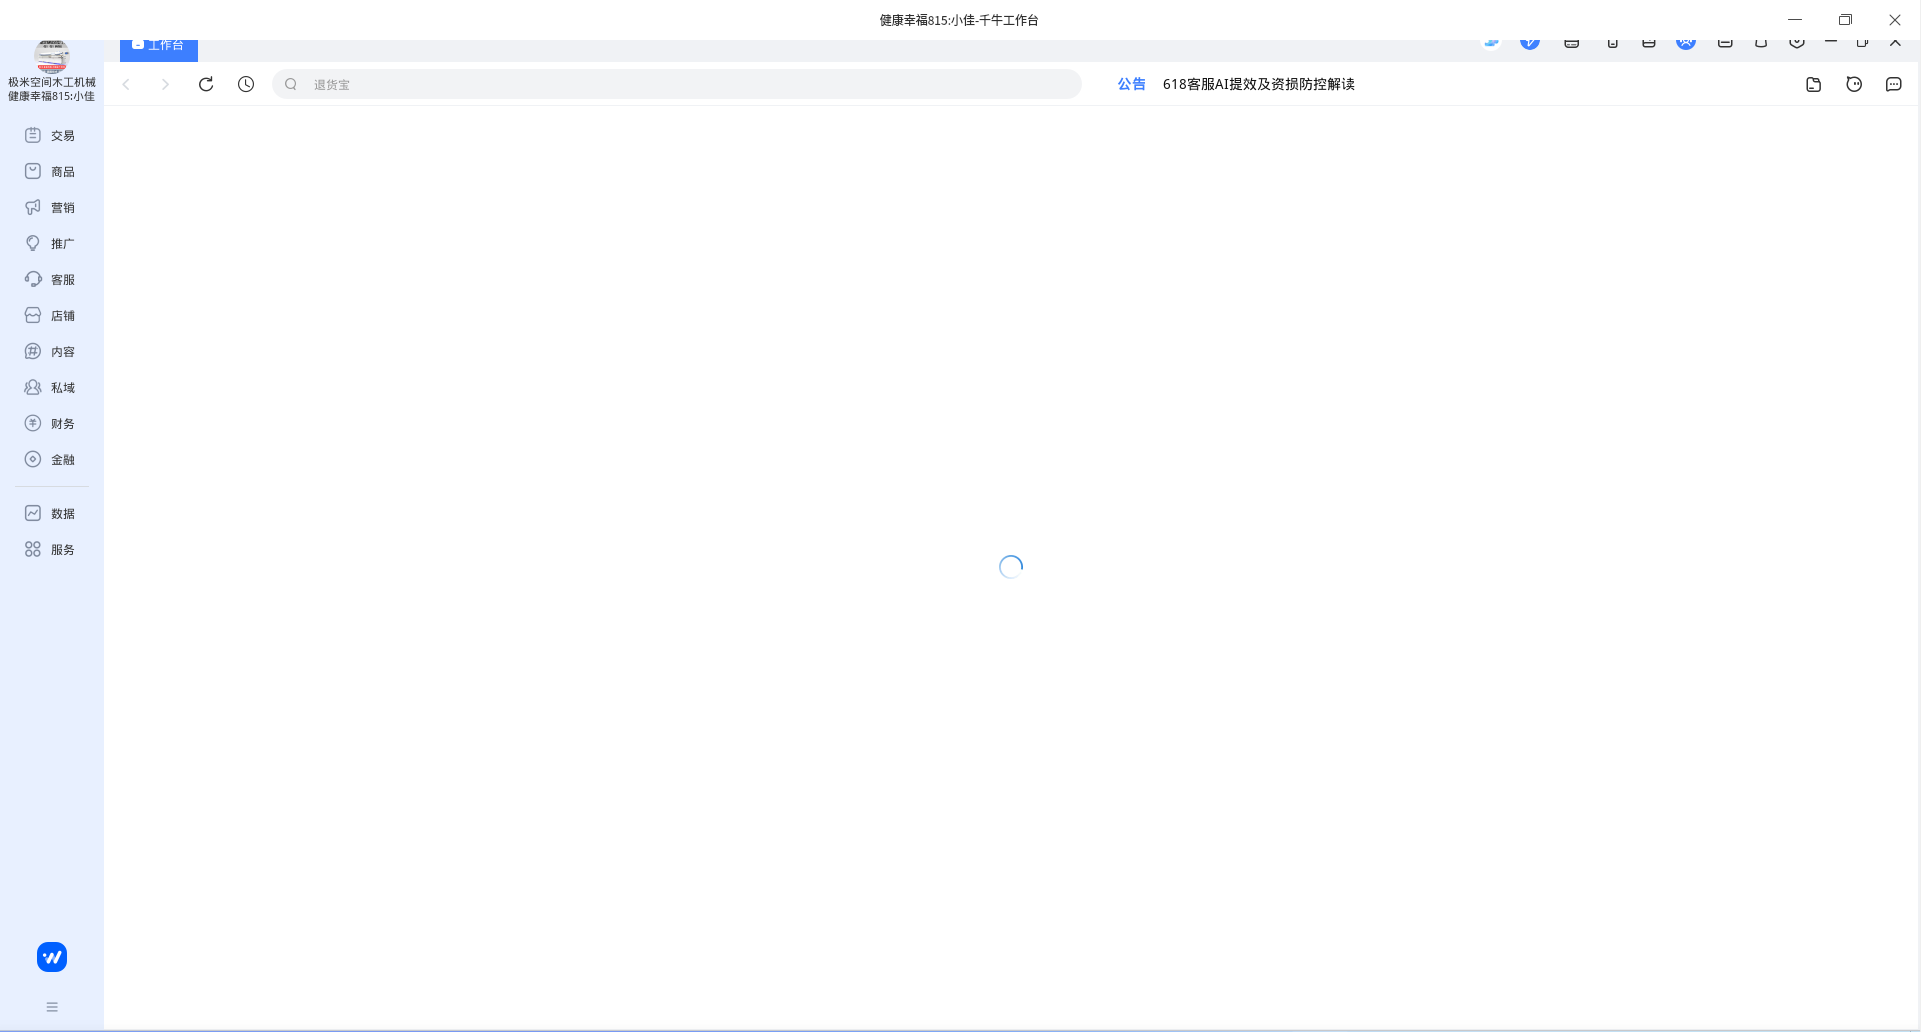Image resolution: width=1921 pixels, height=1032 pixels.
Task: Open the 店铺 shop section
Action: [52, 315]
